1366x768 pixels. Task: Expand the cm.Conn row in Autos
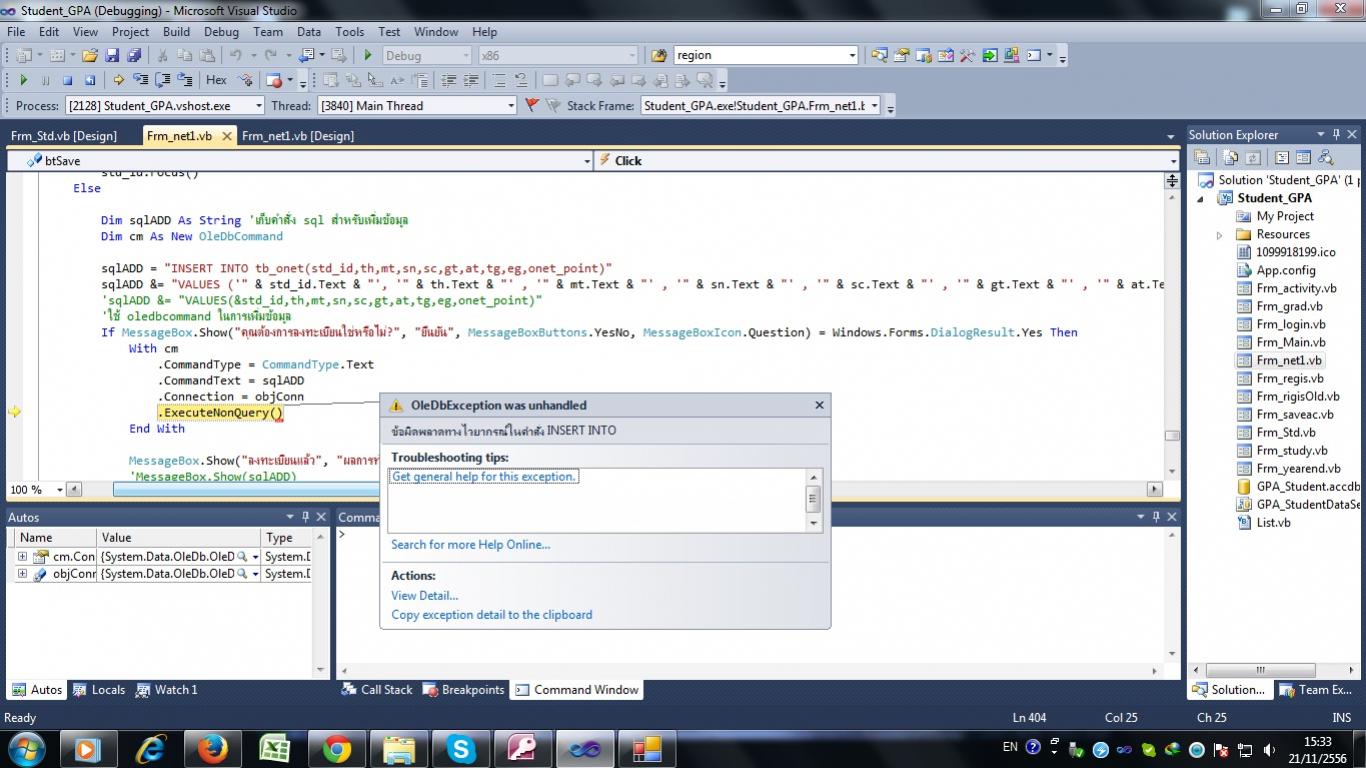22,556
